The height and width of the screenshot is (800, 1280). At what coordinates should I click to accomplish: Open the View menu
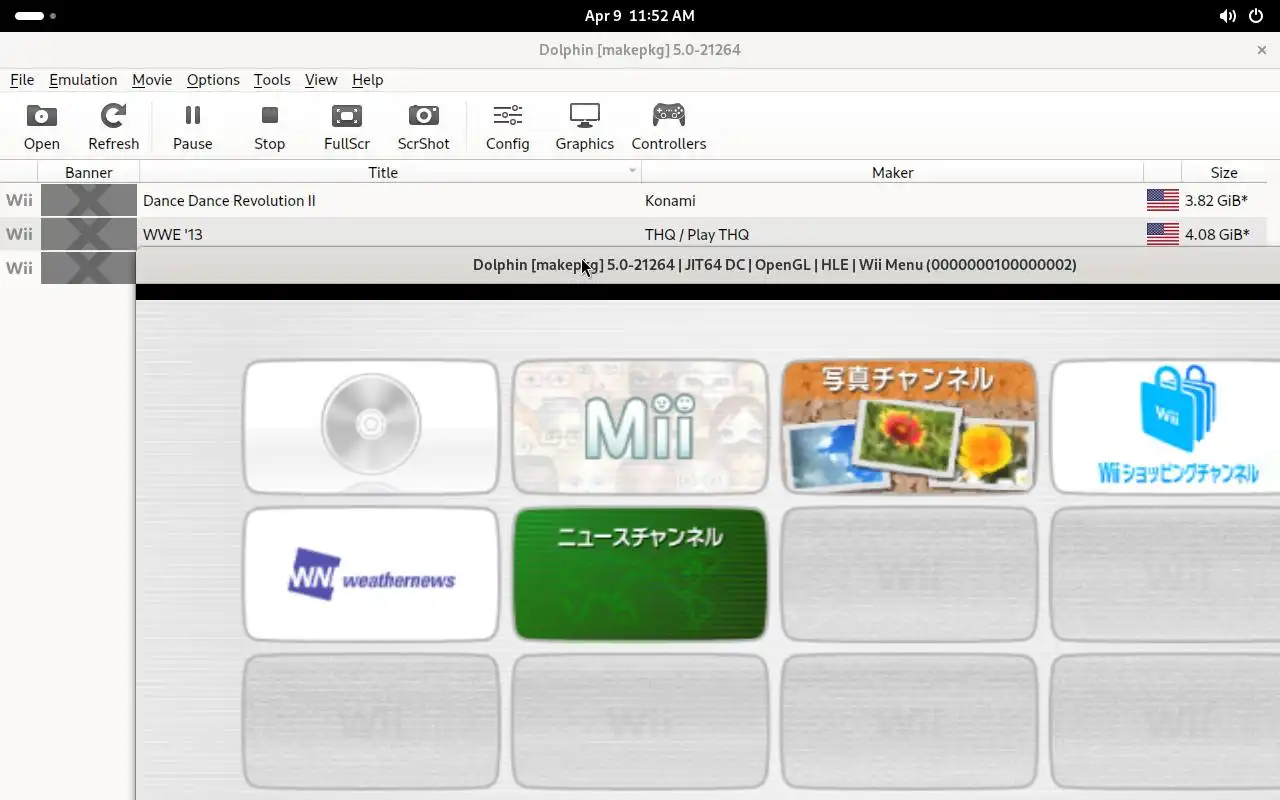tap(321, 80)
